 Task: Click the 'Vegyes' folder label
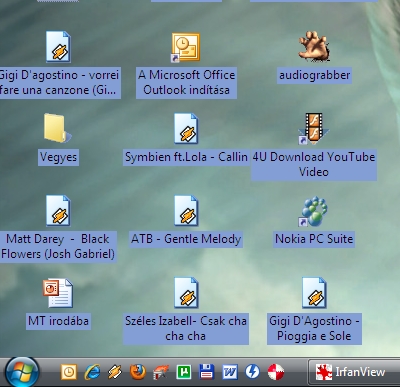pos(58,157)
